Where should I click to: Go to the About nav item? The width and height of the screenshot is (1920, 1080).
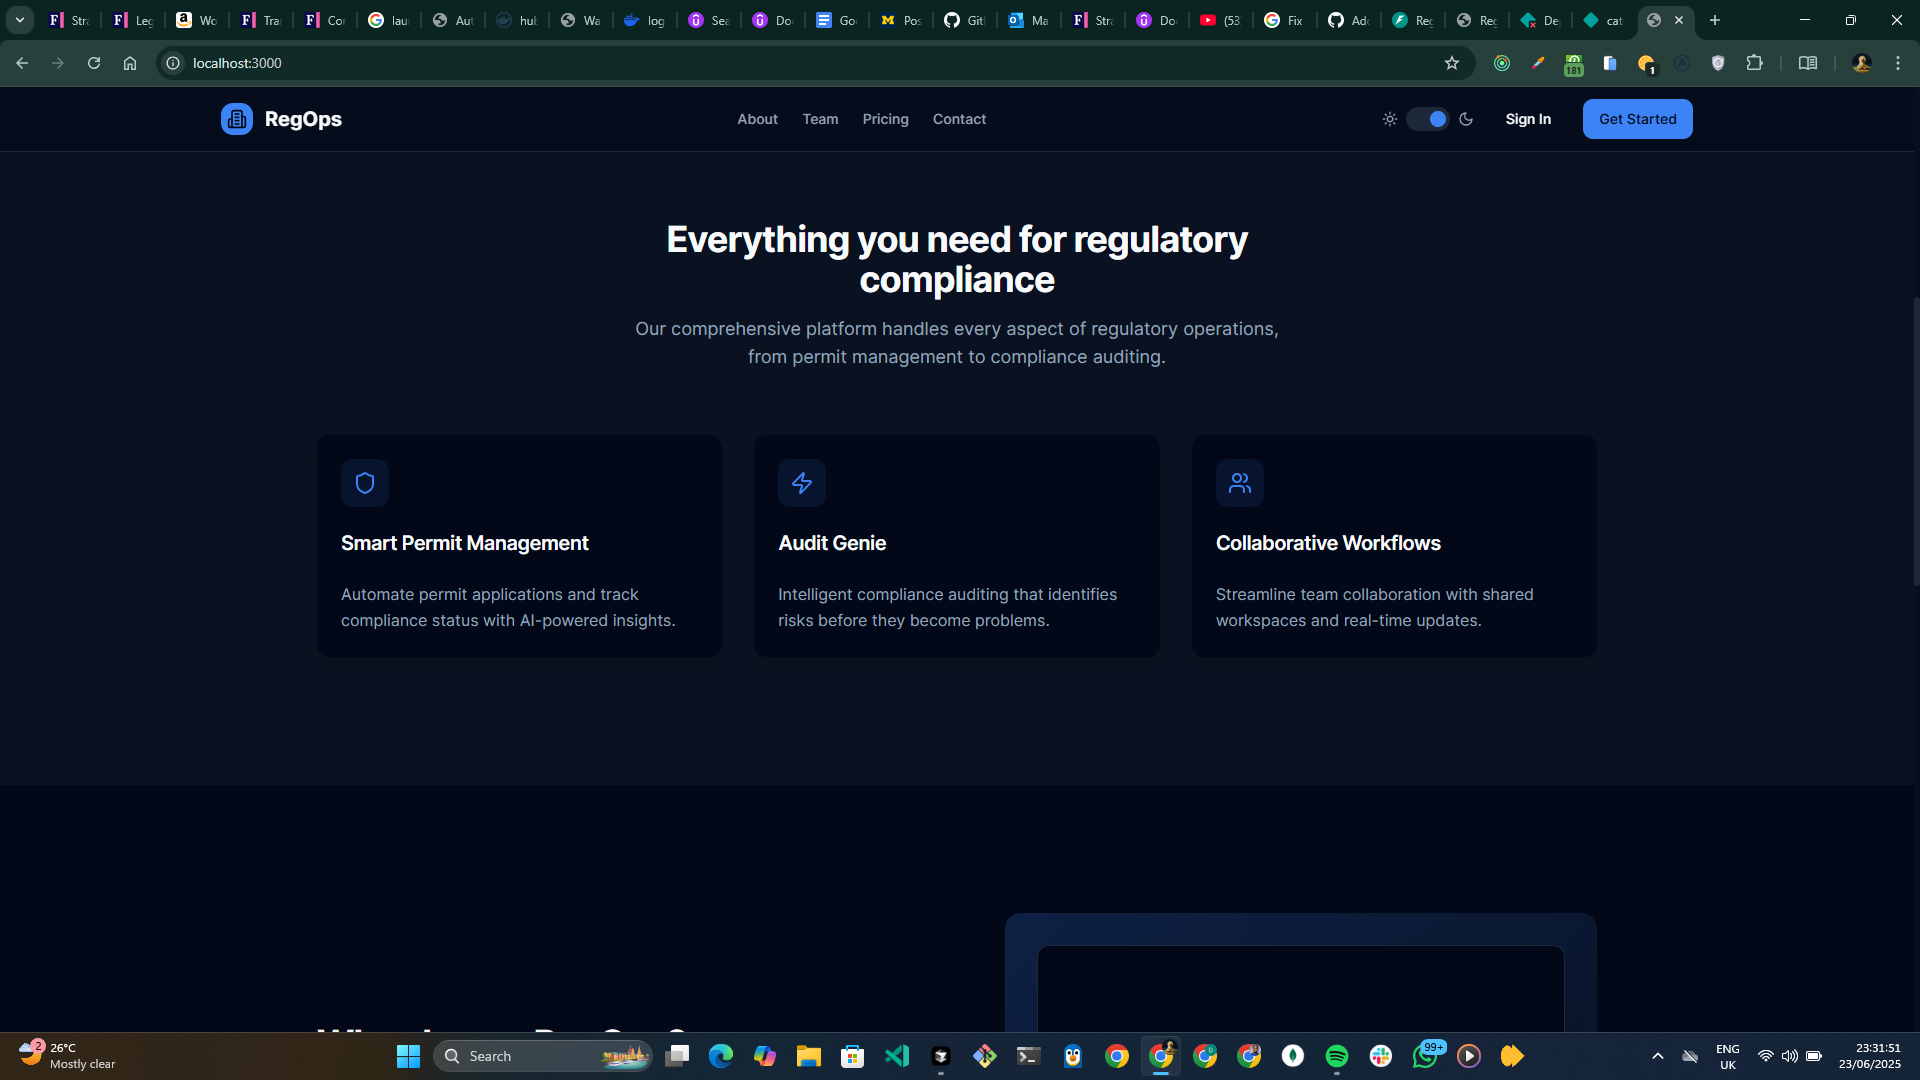coord(757,119)
